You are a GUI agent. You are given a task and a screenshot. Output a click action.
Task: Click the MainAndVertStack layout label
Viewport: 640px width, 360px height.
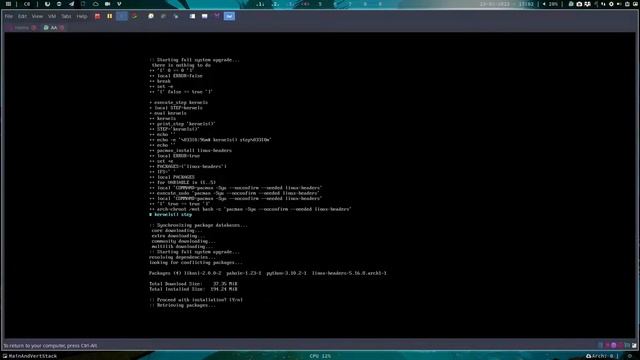(33, 356)
